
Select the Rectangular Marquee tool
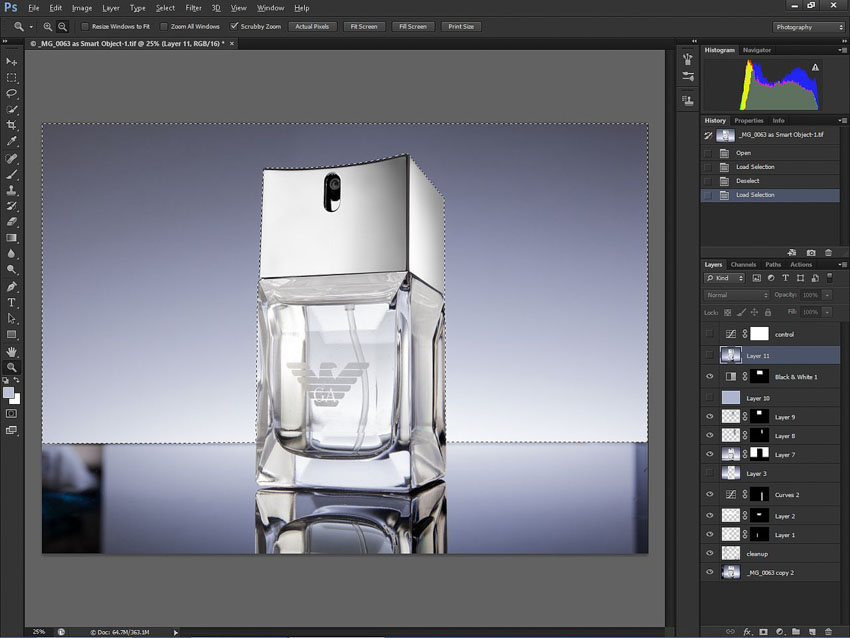[x=11, y=78]
